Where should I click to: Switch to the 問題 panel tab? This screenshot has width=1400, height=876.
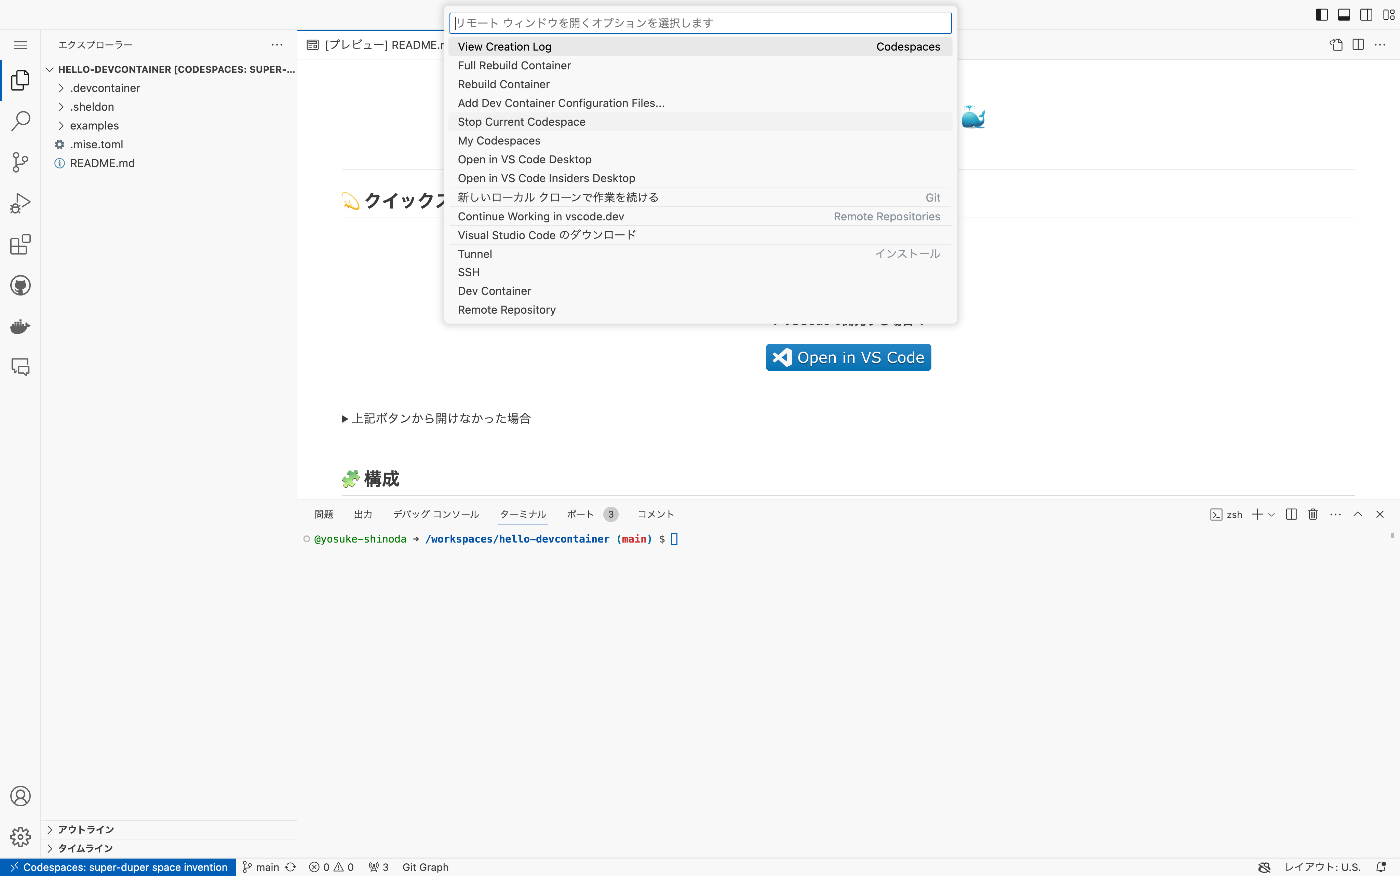click(324, 514)
